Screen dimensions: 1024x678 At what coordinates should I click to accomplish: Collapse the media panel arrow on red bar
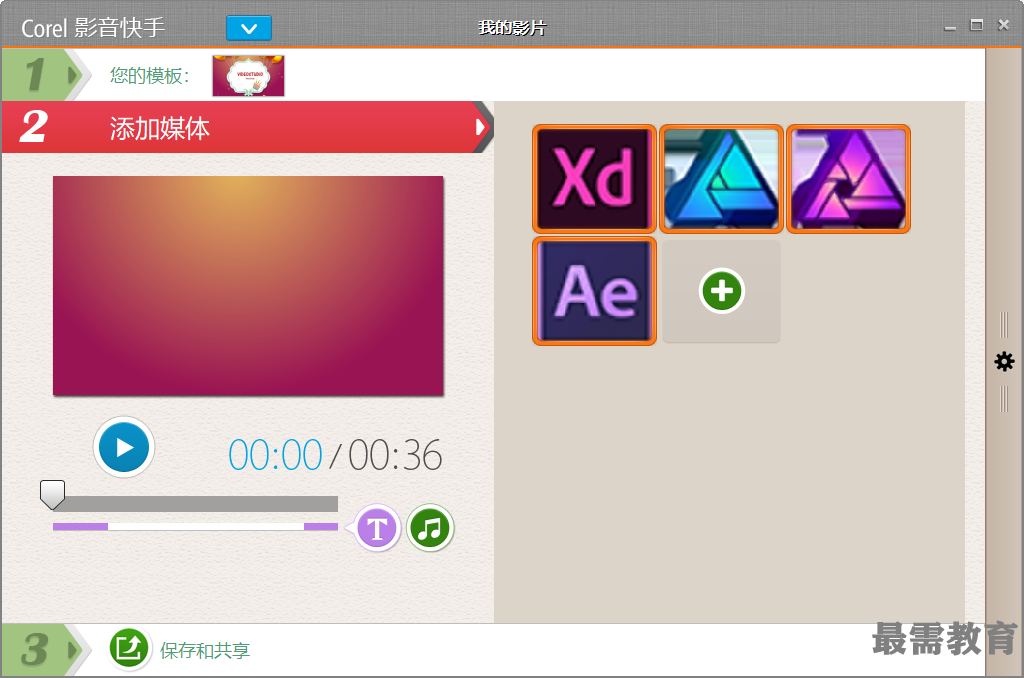point(482,127)
